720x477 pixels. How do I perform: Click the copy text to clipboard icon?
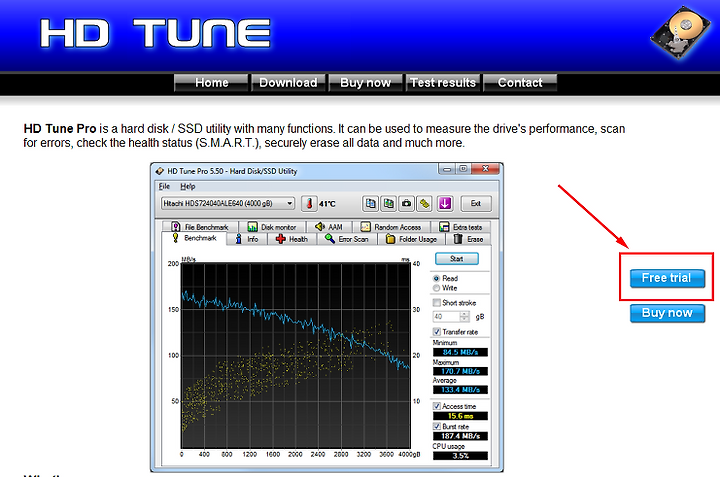[371, 203]
